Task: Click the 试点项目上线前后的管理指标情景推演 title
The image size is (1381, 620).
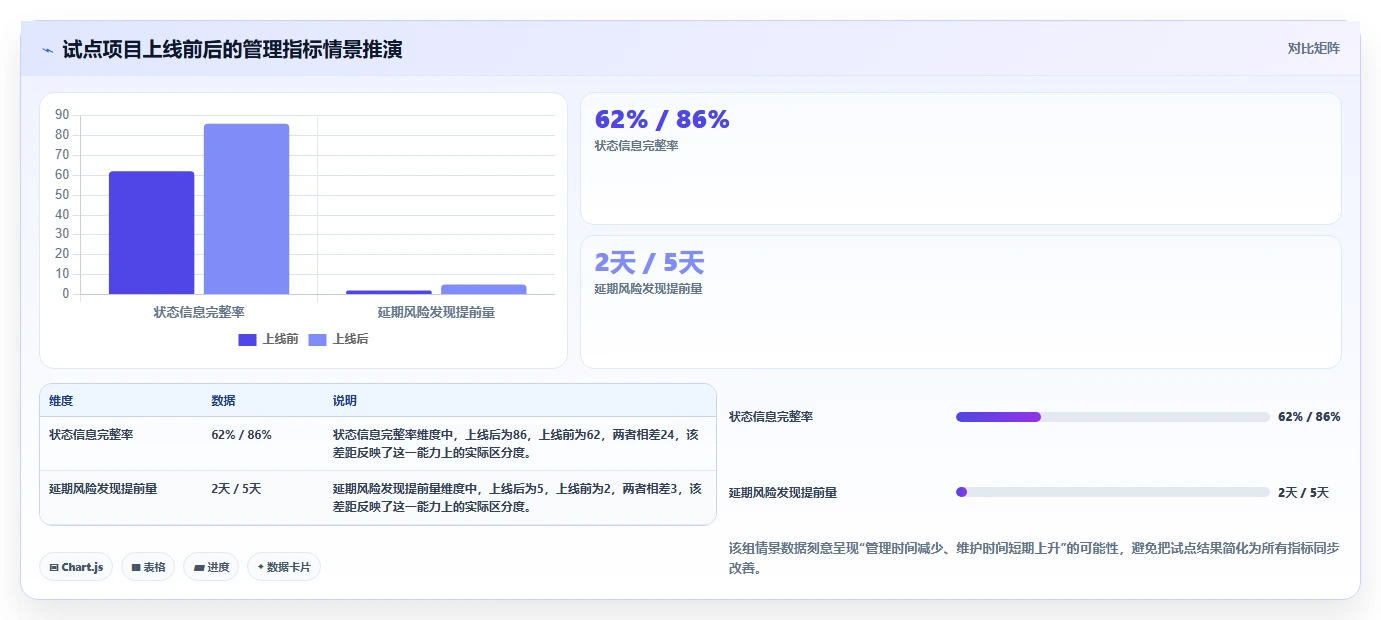Action: (232, 49)
